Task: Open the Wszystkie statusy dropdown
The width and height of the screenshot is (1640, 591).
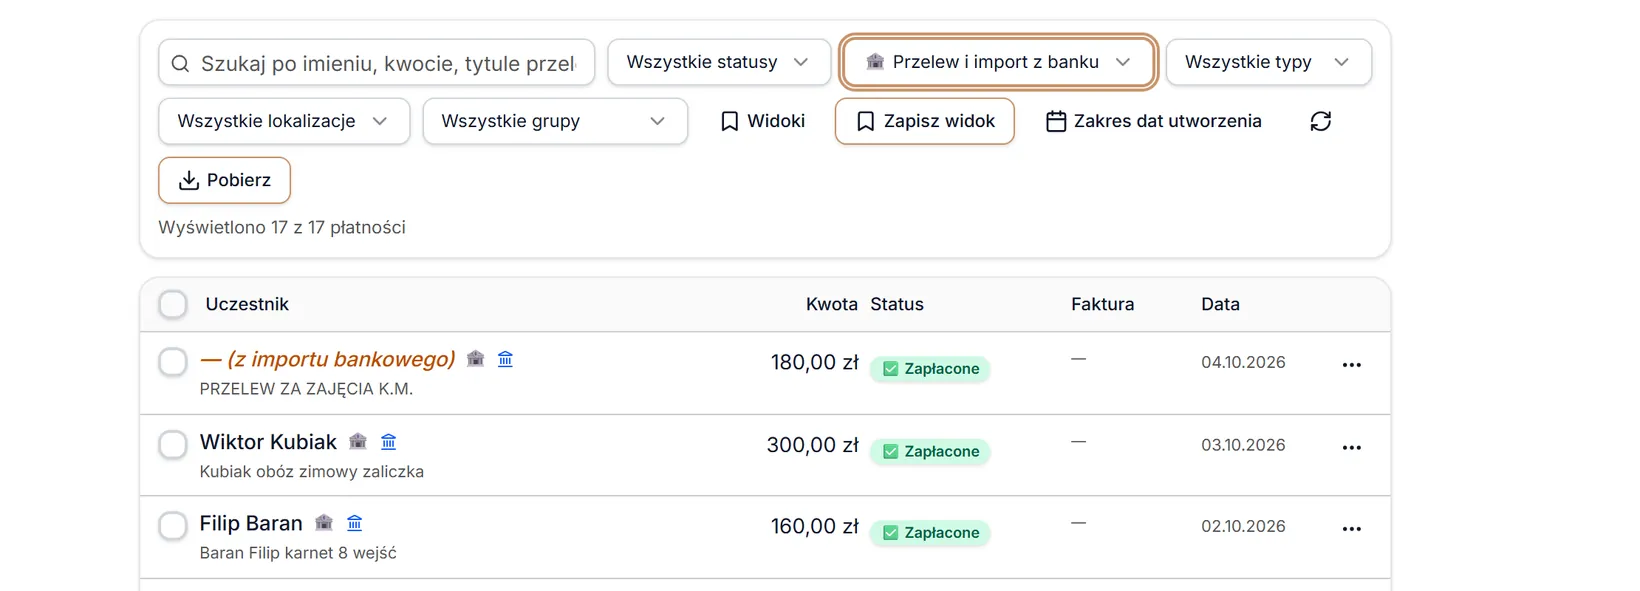Action: pos(719,62)
